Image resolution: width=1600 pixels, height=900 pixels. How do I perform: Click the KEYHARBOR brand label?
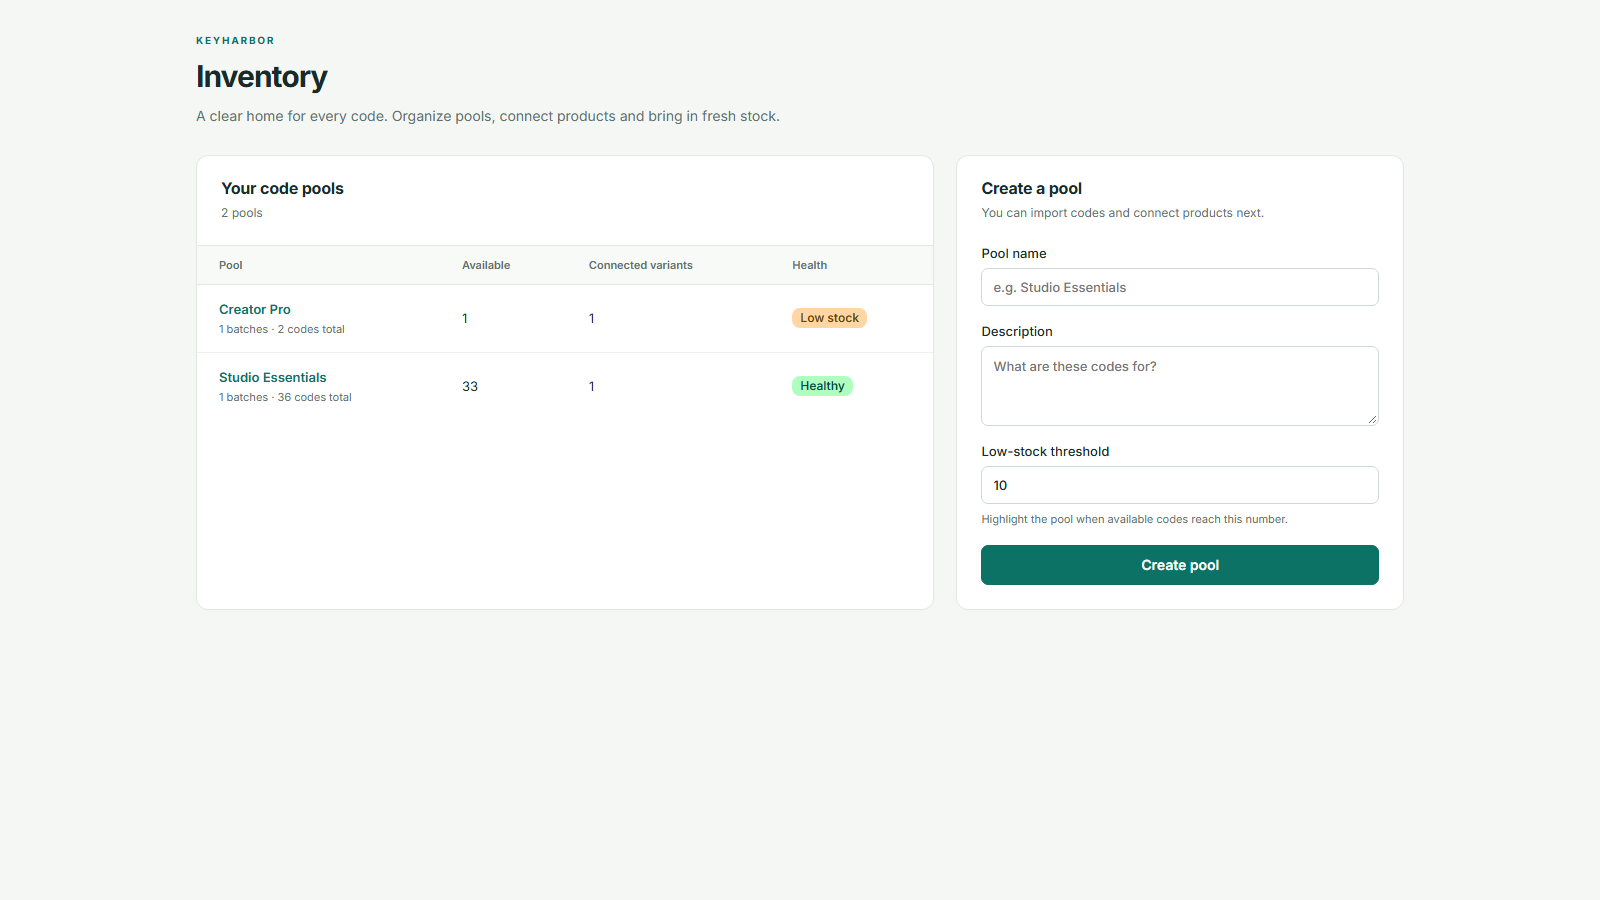point(235,41)
